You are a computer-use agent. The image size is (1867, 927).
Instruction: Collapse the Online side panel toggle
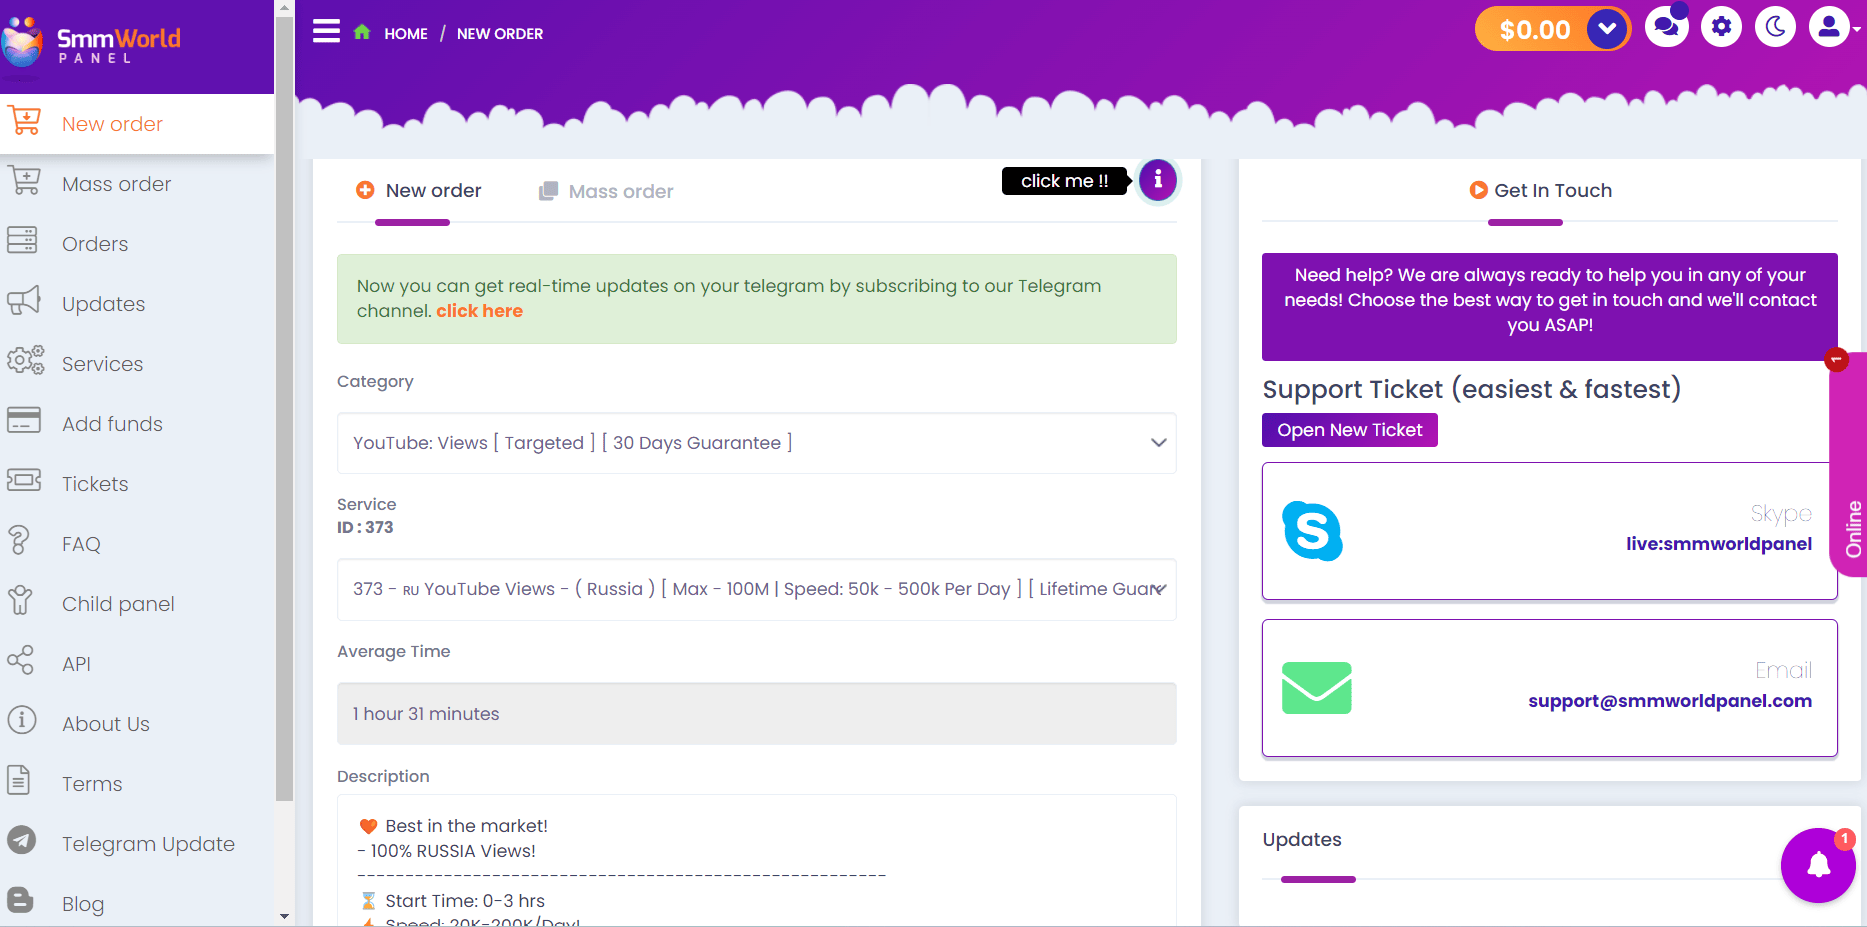click(1836, 360)
